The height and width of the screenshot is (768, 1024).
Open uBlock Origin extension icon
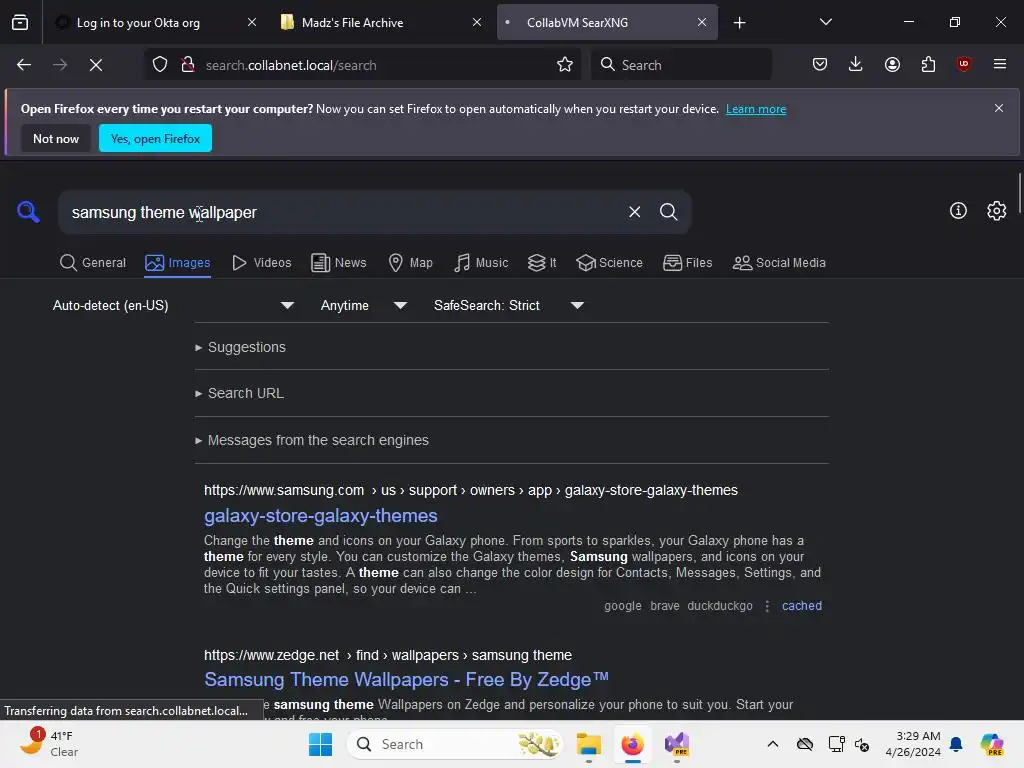(x=963, y=64)
